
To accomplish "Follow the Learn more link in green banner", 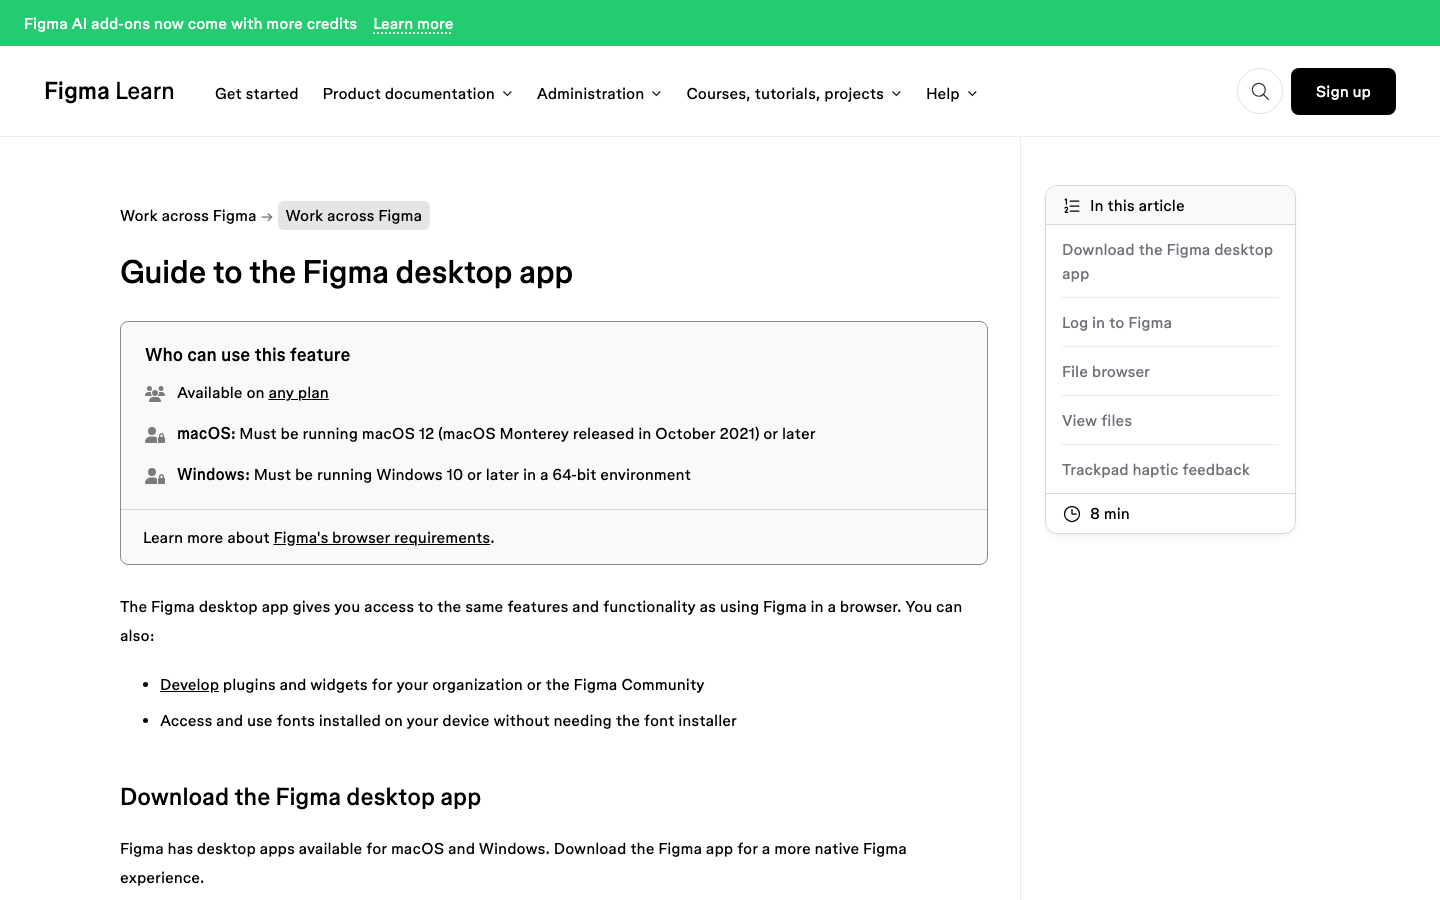I will [413, 24].
